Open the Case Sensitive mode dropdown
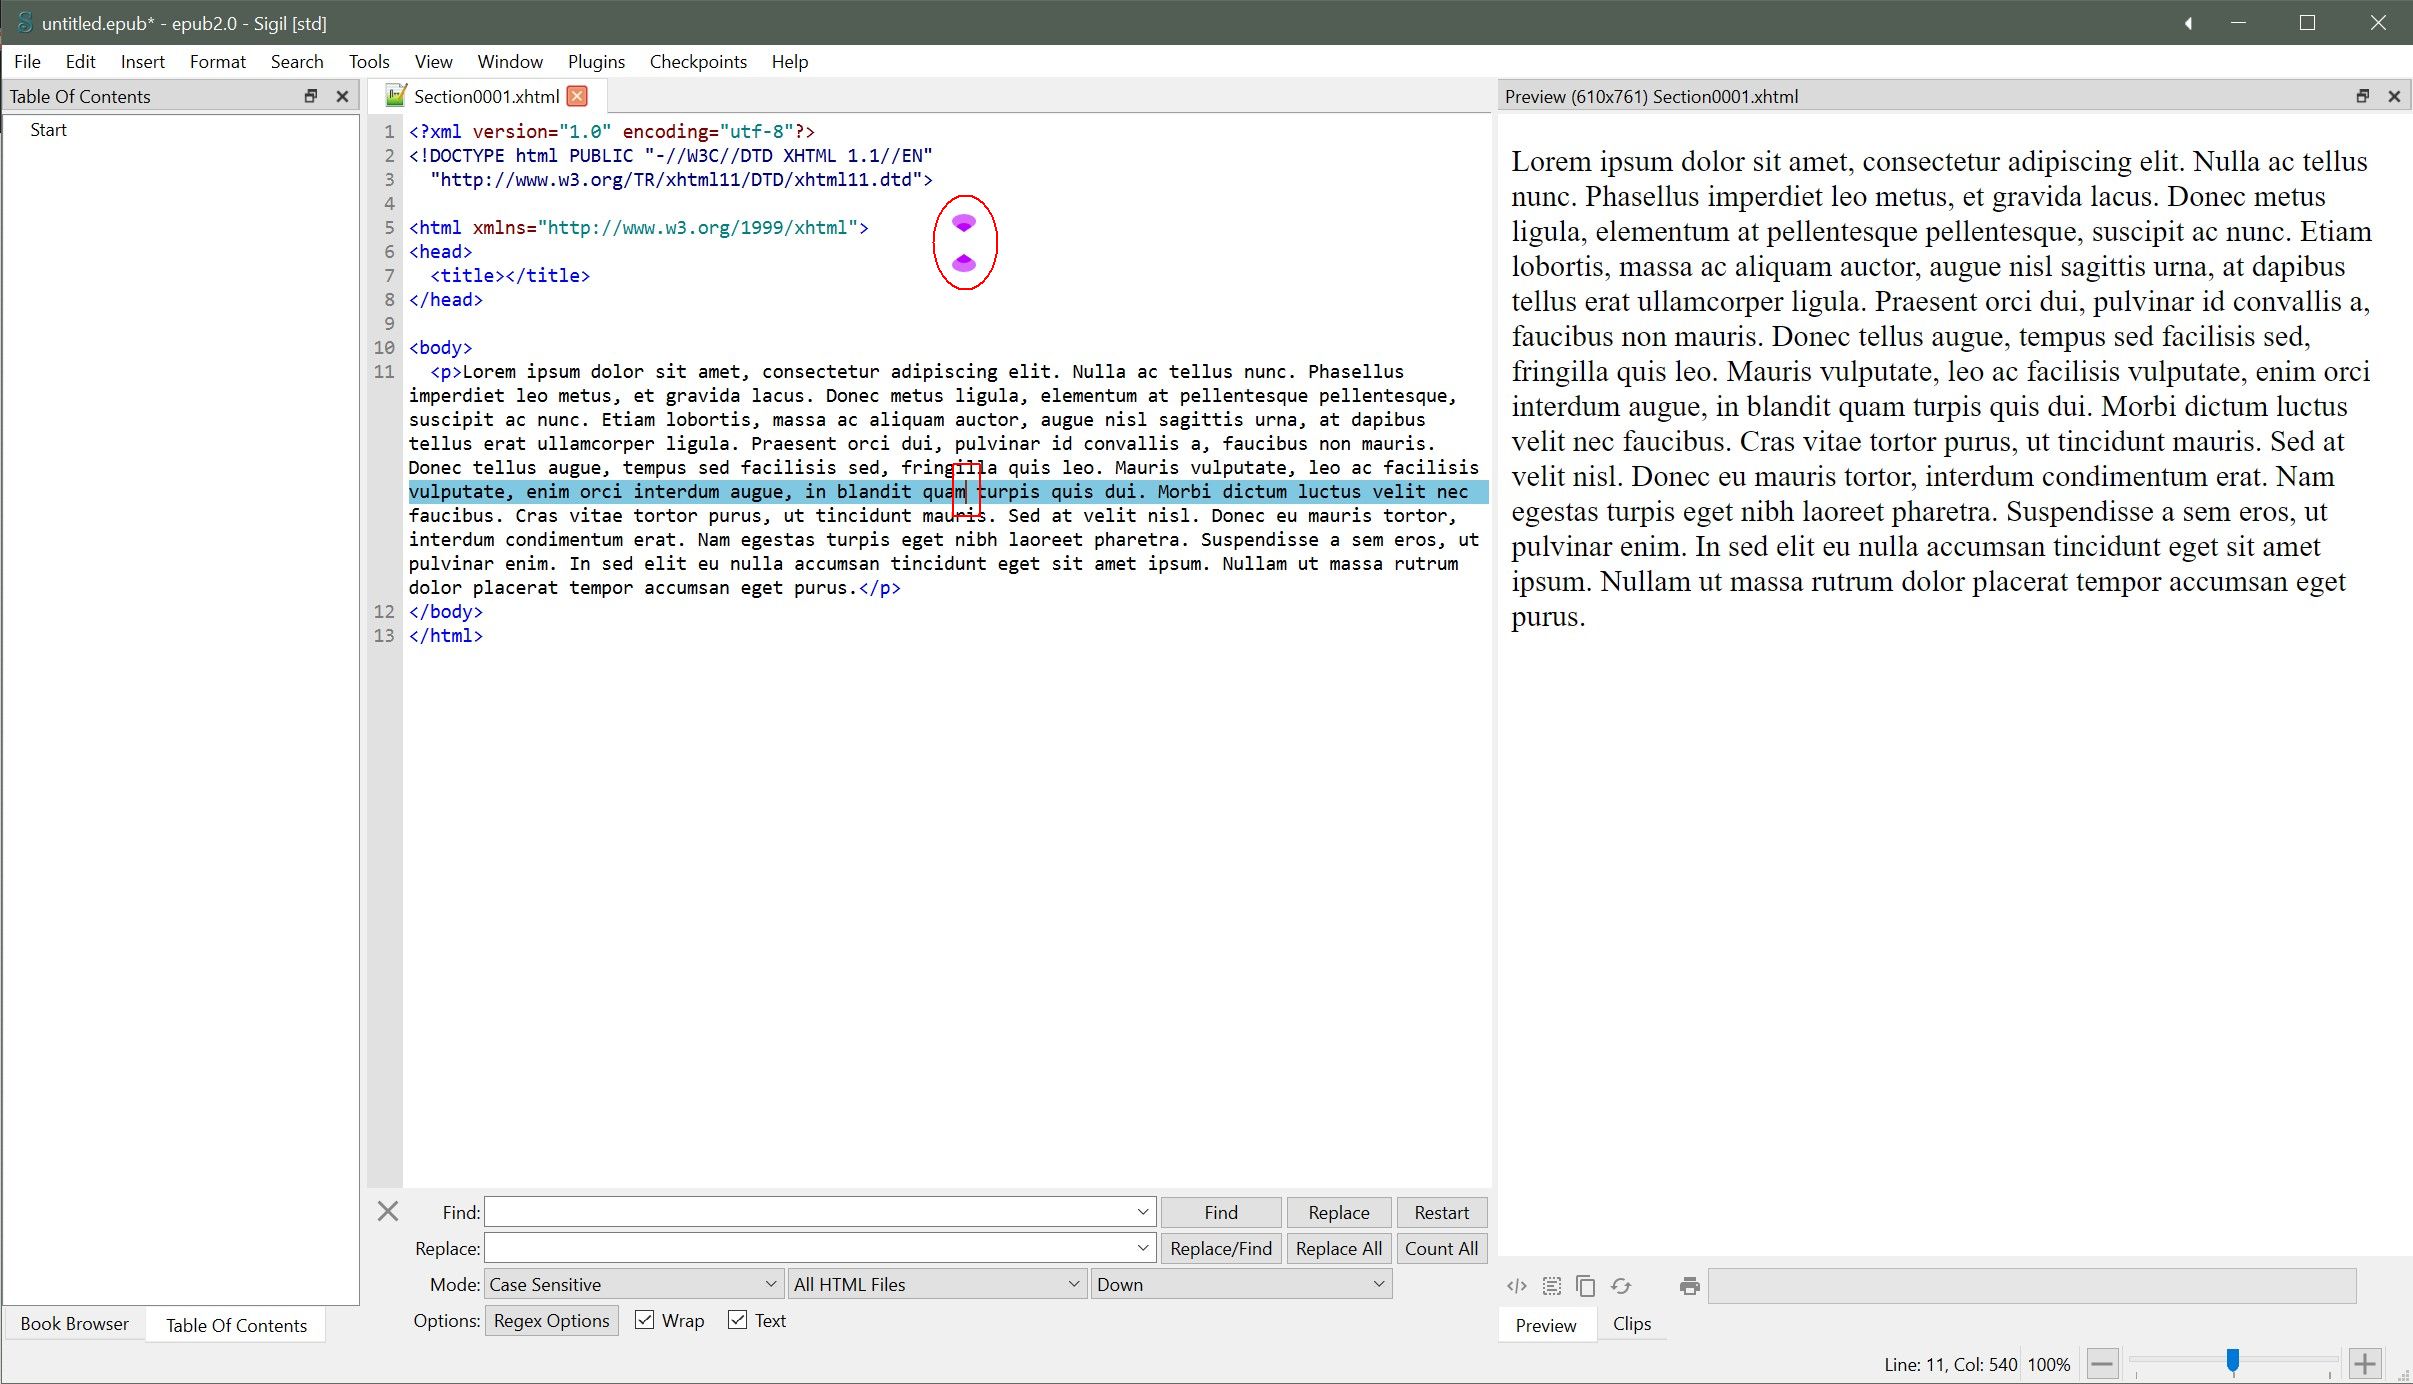 pos(634,1284)
